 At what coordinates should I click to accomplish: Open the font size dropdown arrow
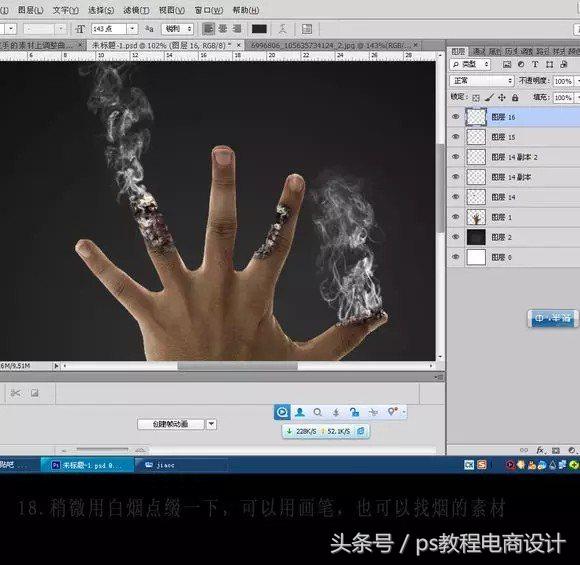(x=132, y=29)
